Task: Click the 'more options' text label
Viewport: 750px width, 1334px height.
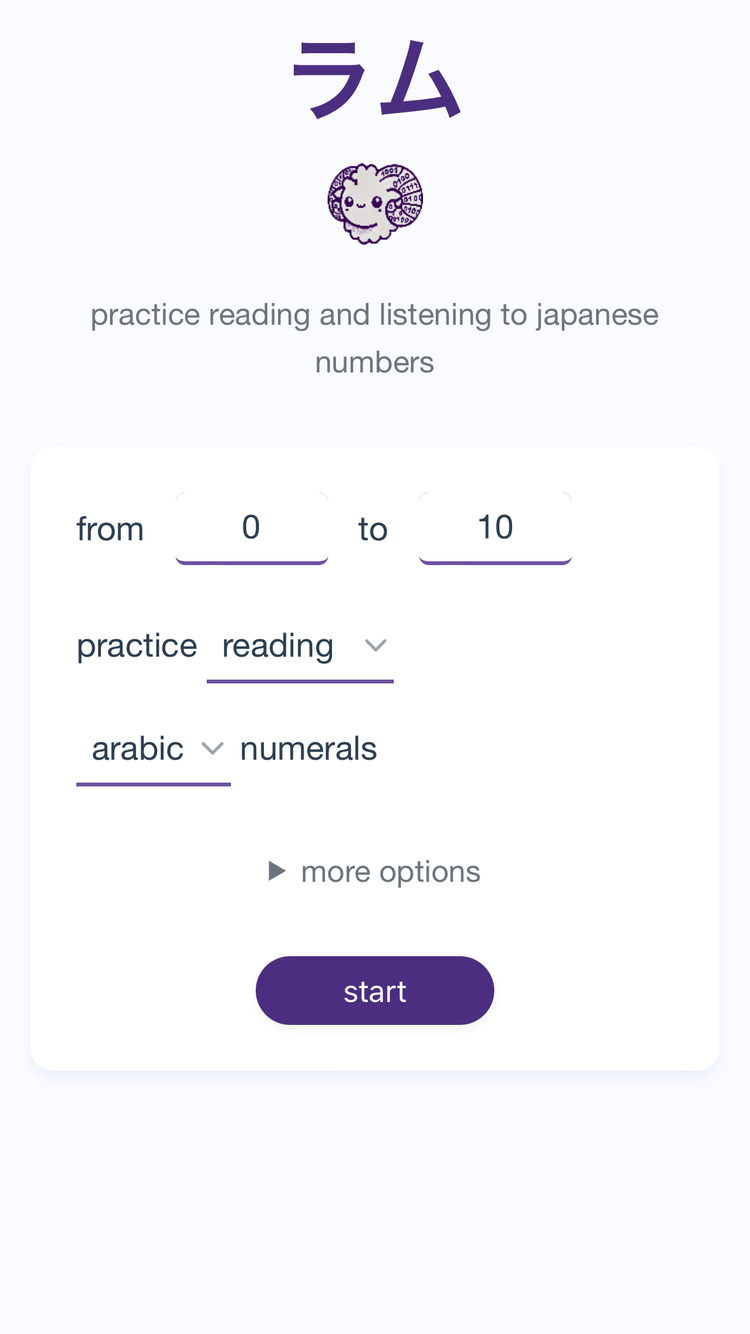Action: (x=390, y=872)
